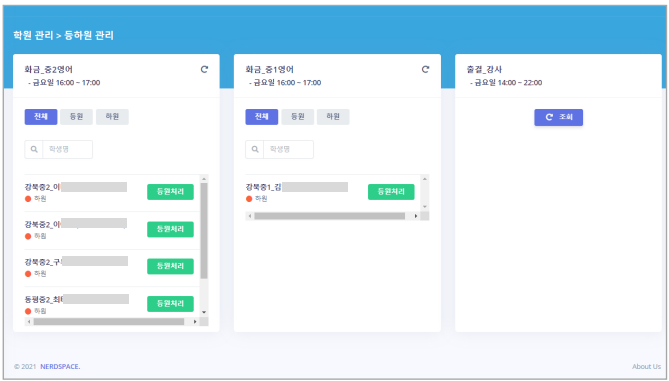Open the About Us footer link
The height and width of the screenshot is (381, 669).
pyautogui.click(x=646, y=366)
